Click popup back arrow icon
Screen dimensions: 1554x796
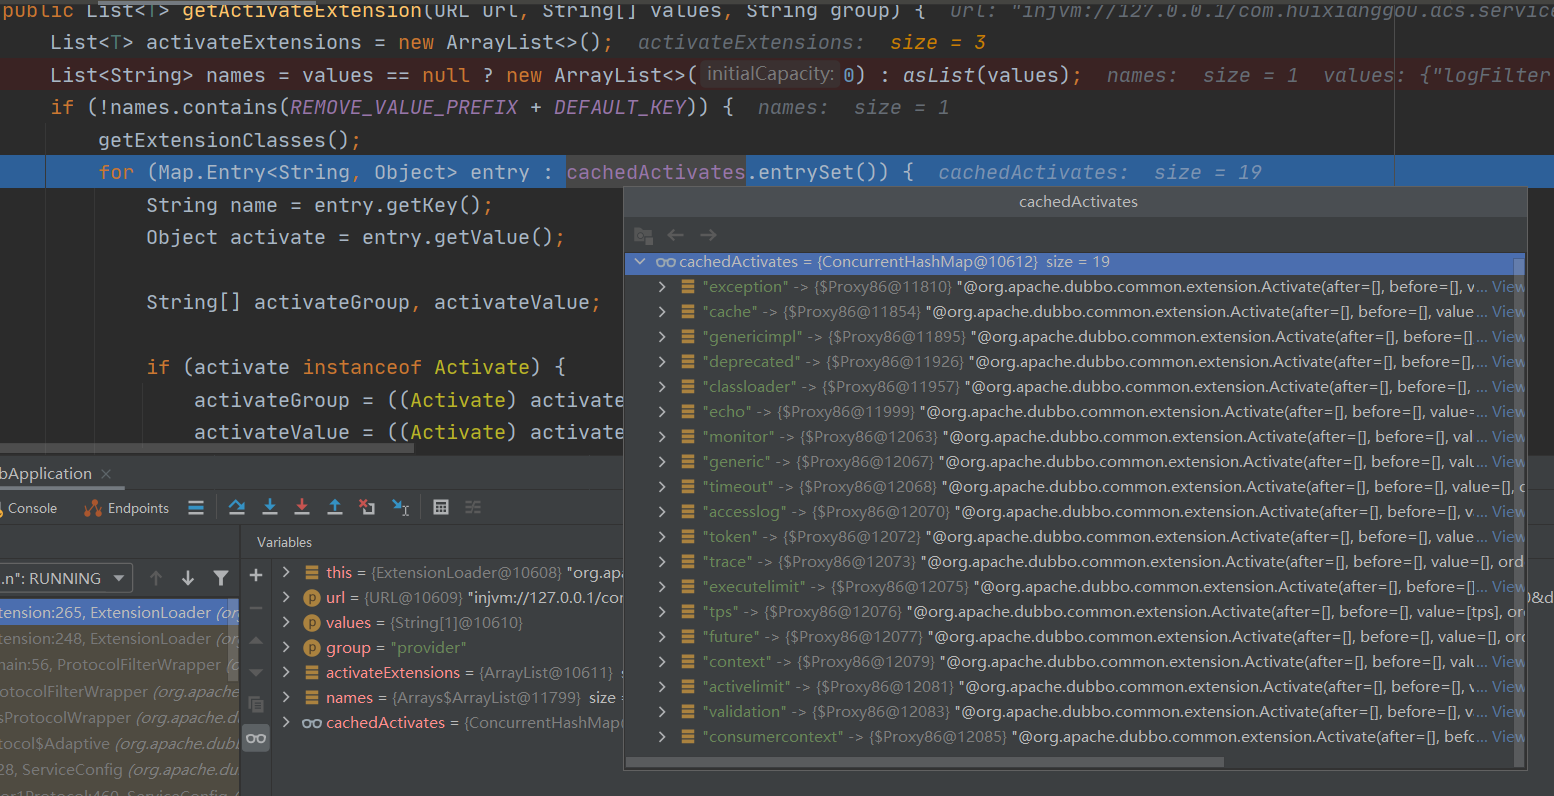coord(676,235)
